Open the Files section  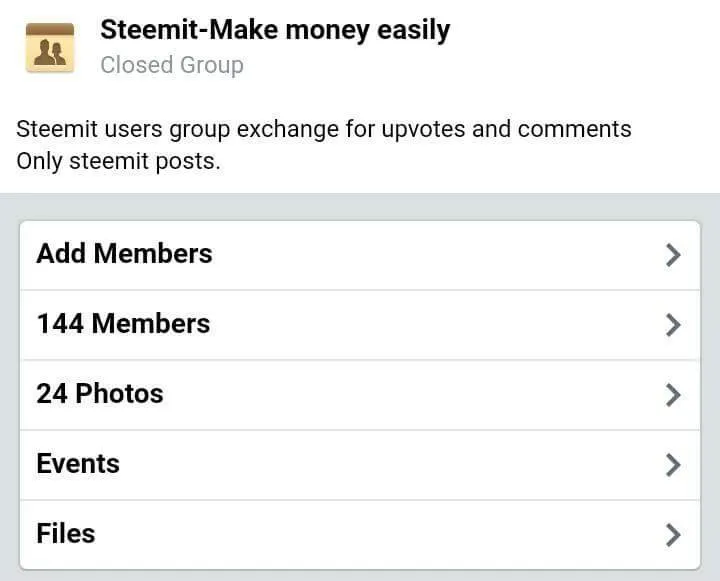click(x=360, y=535)
